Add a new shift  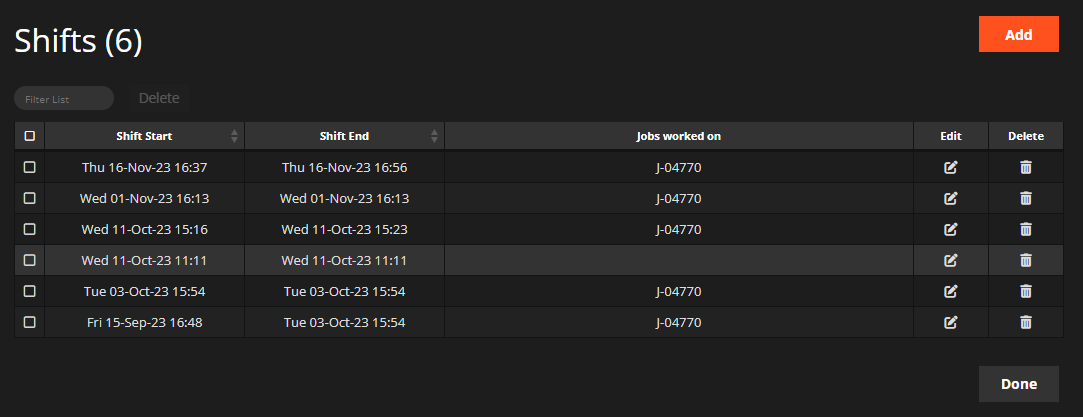[1018, 35]
